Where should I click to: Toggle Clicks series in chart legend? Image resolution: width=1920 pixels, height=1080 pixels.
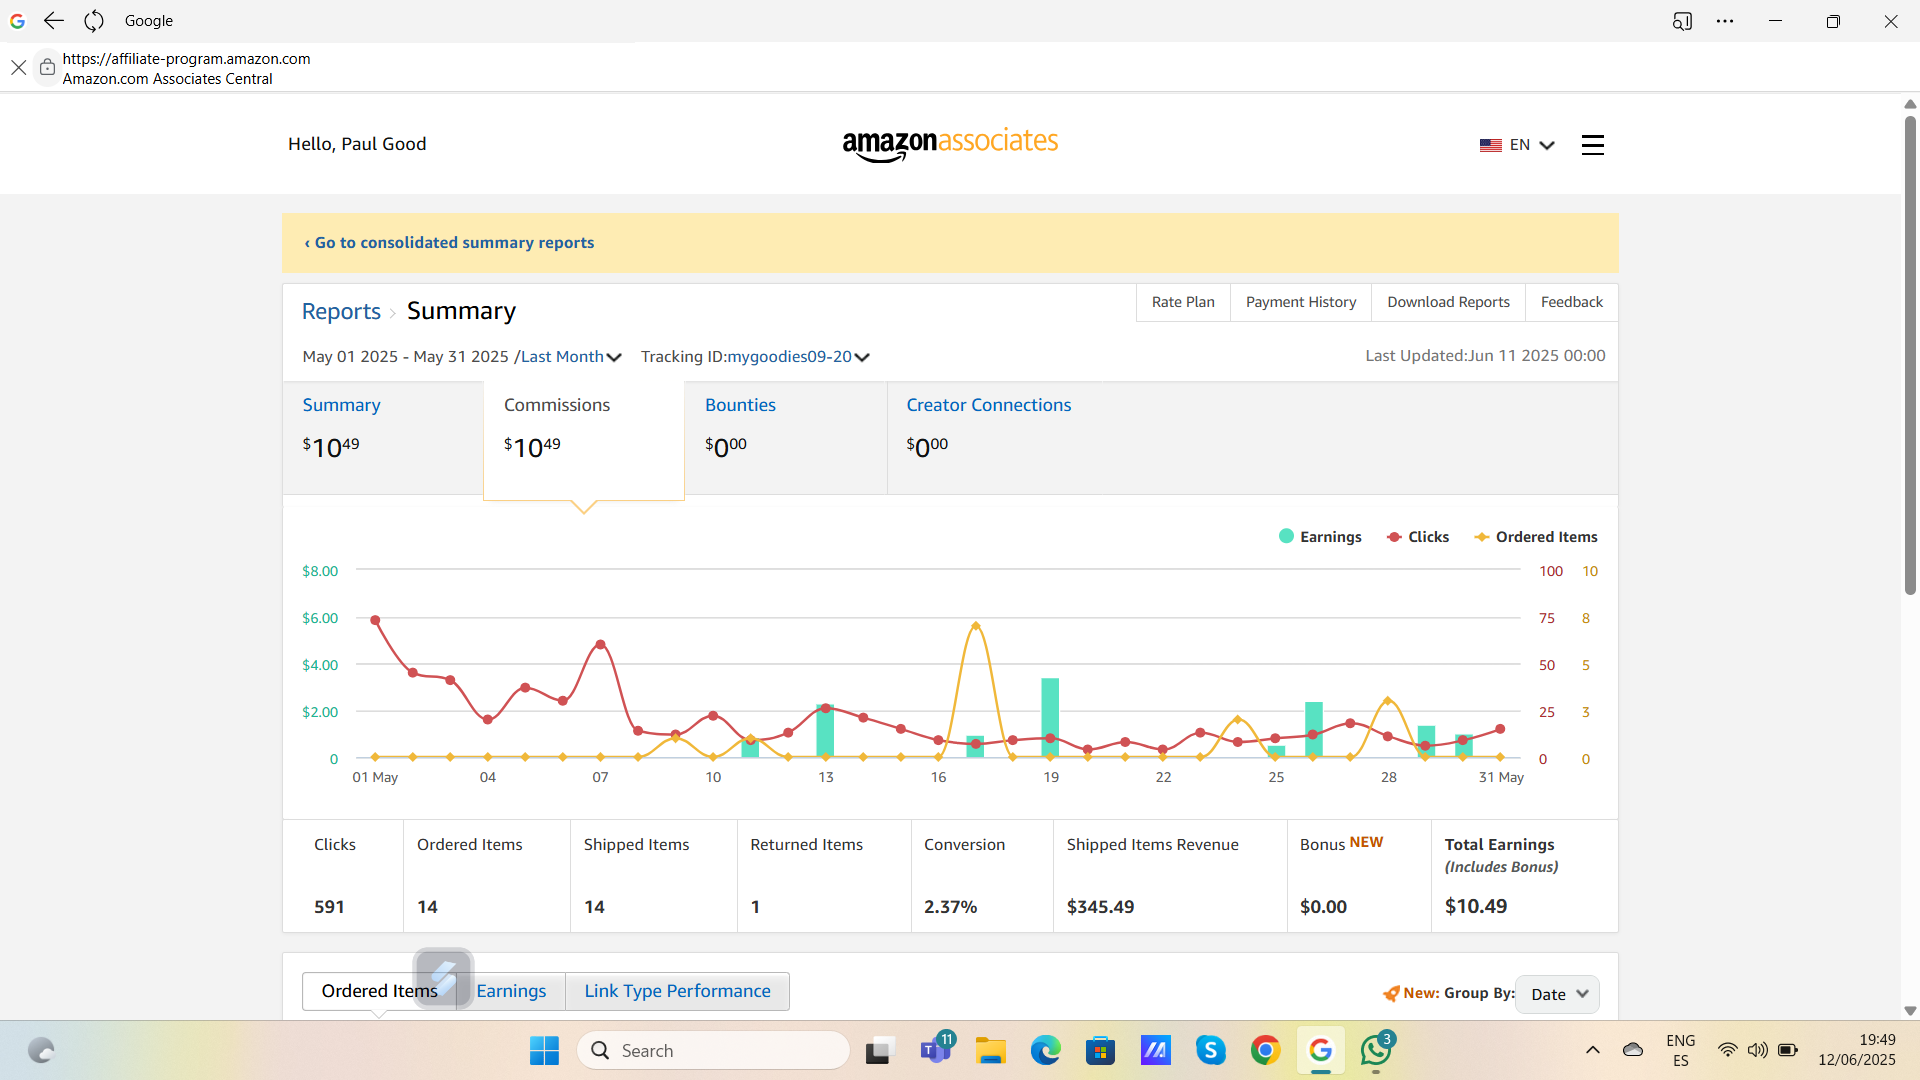tap(1418, 537)
